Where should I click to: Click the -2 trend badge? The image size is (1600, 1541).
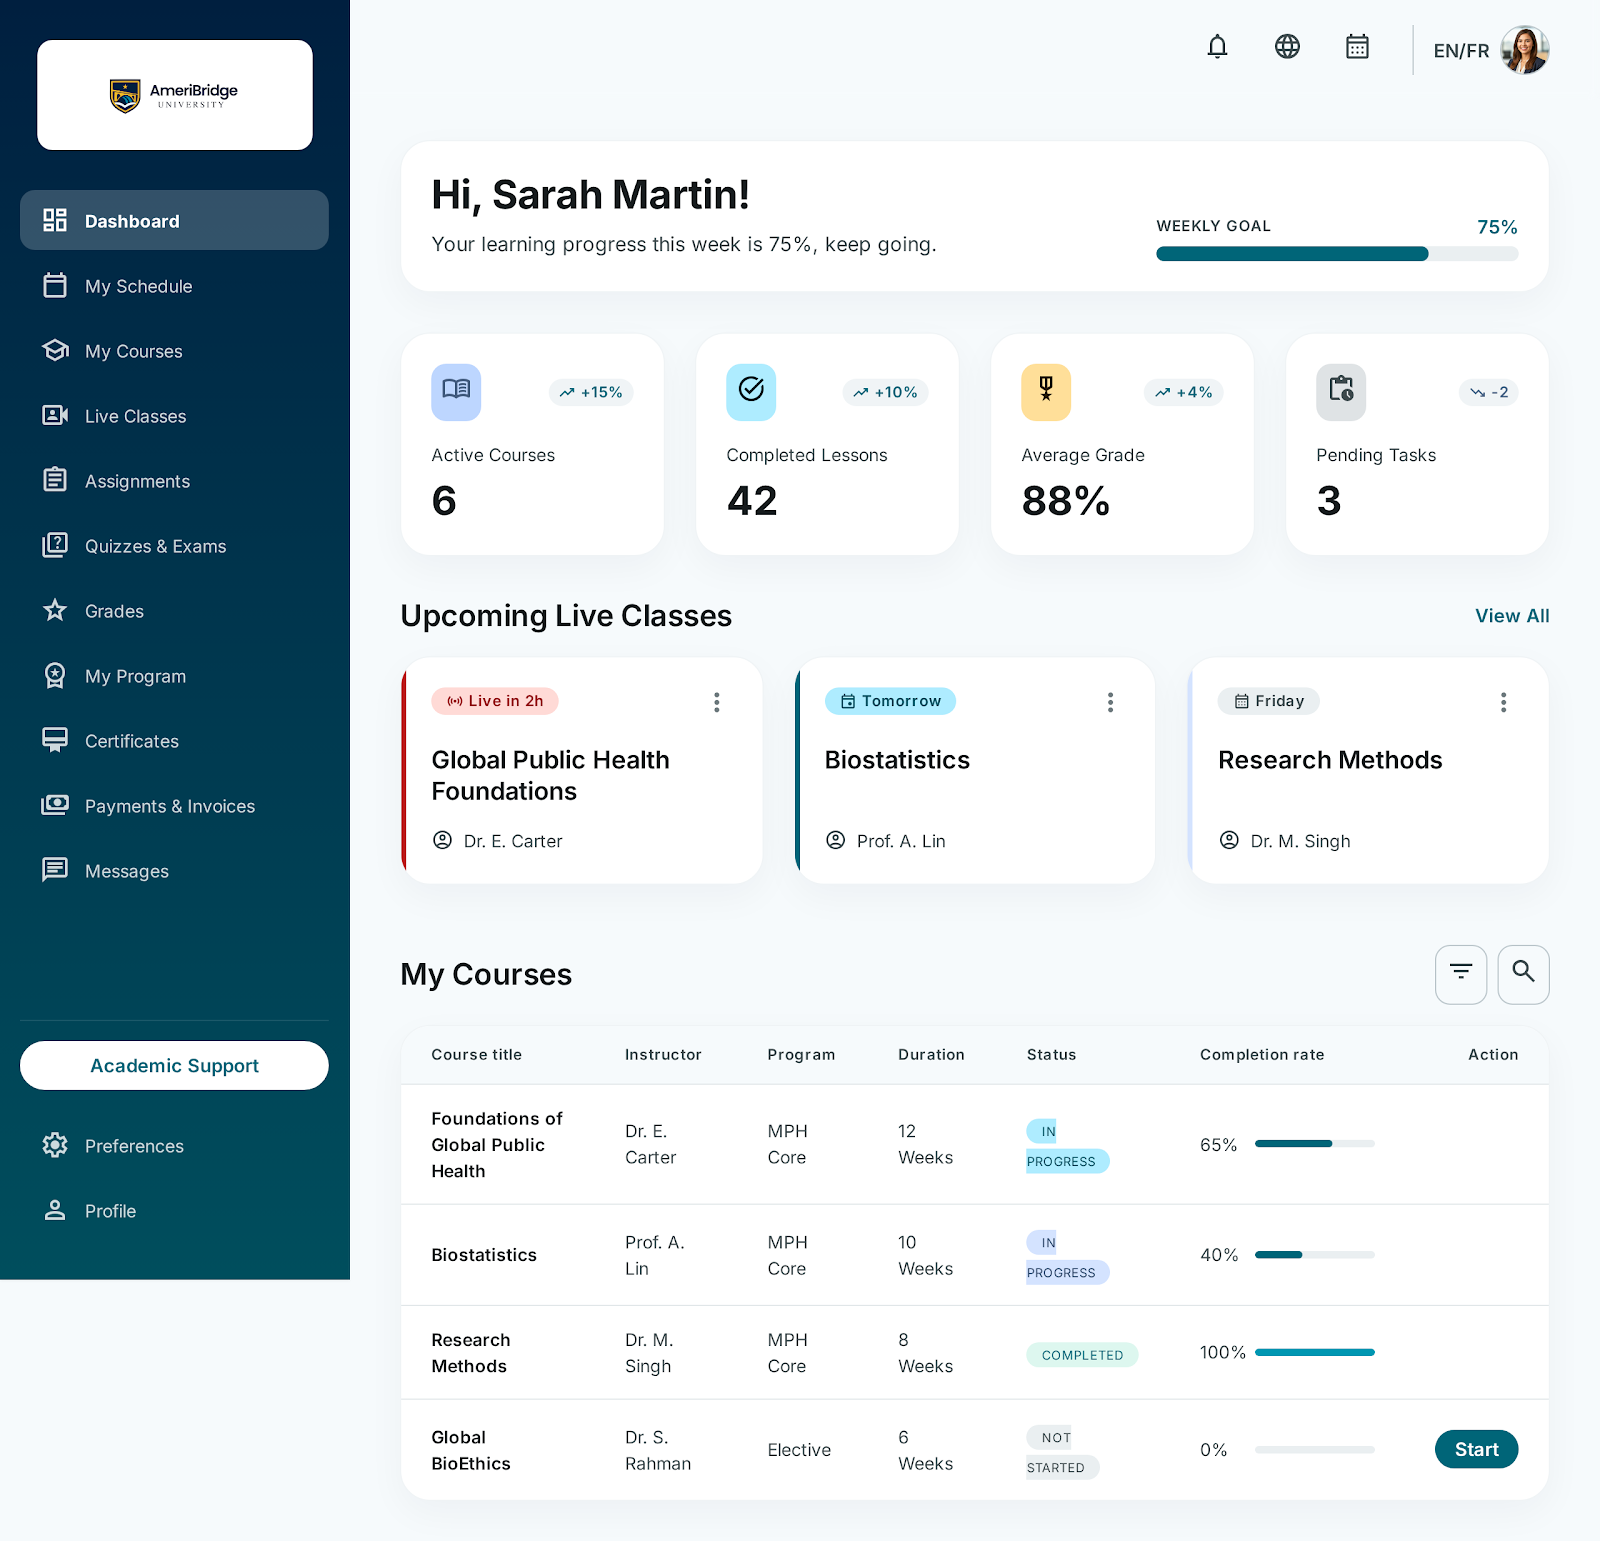pyautogui.click(x=1489, y=392)
